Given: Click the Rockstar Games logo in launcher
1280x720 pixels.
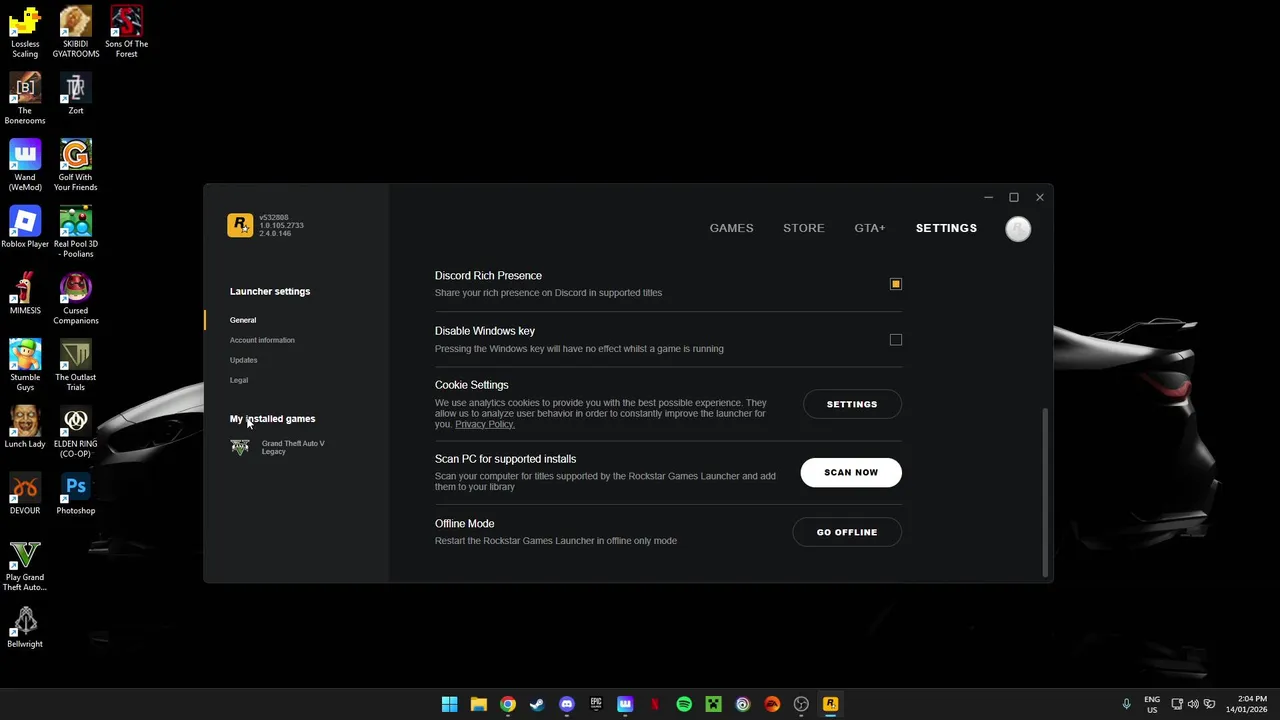Looking at the screenshot, I should point(240,225).
